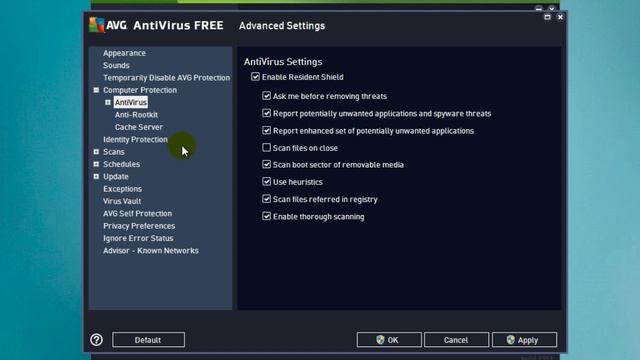640x360 pixels.
Task: Click the Cancel button
Action: coord(456,340)
